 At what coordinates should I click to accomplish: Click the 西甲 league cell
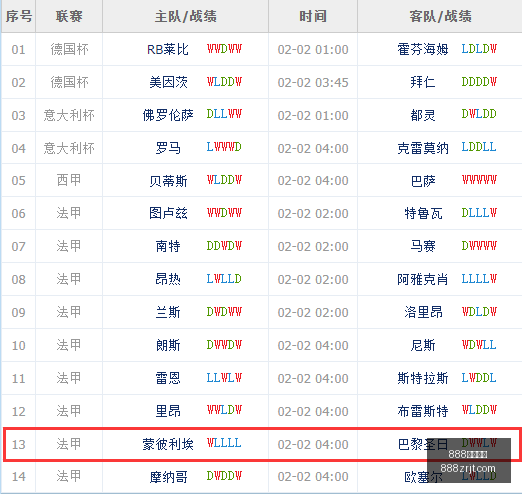click(x=69, y=180)
